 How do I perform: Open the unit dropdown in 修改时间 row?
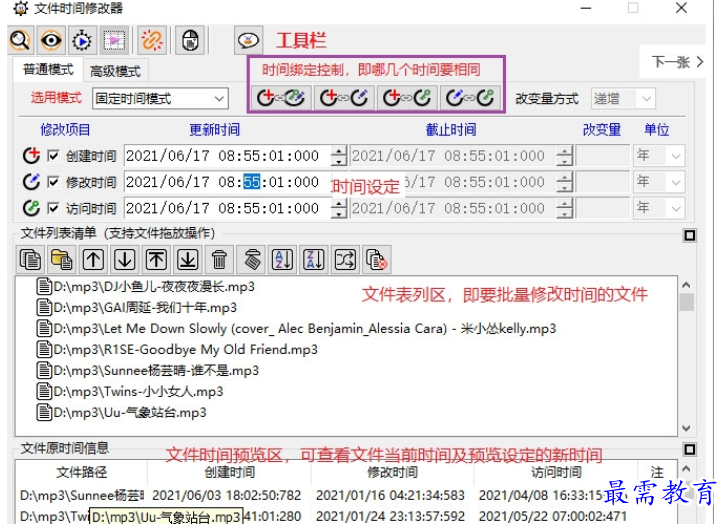pos(659,182)
